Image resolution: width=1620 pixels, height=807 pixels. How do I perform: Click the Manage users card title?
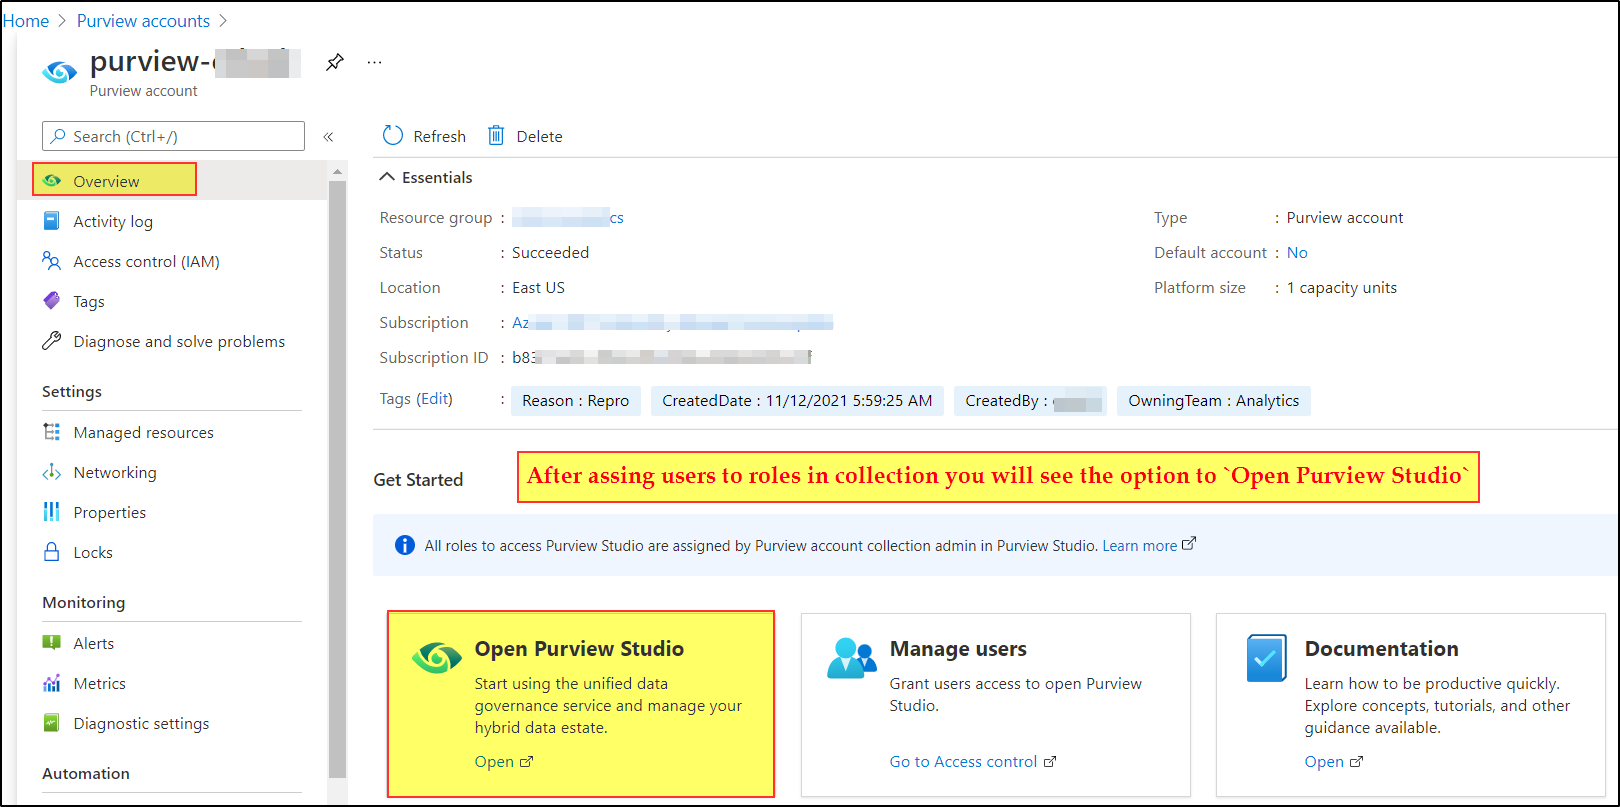[958, 649]
